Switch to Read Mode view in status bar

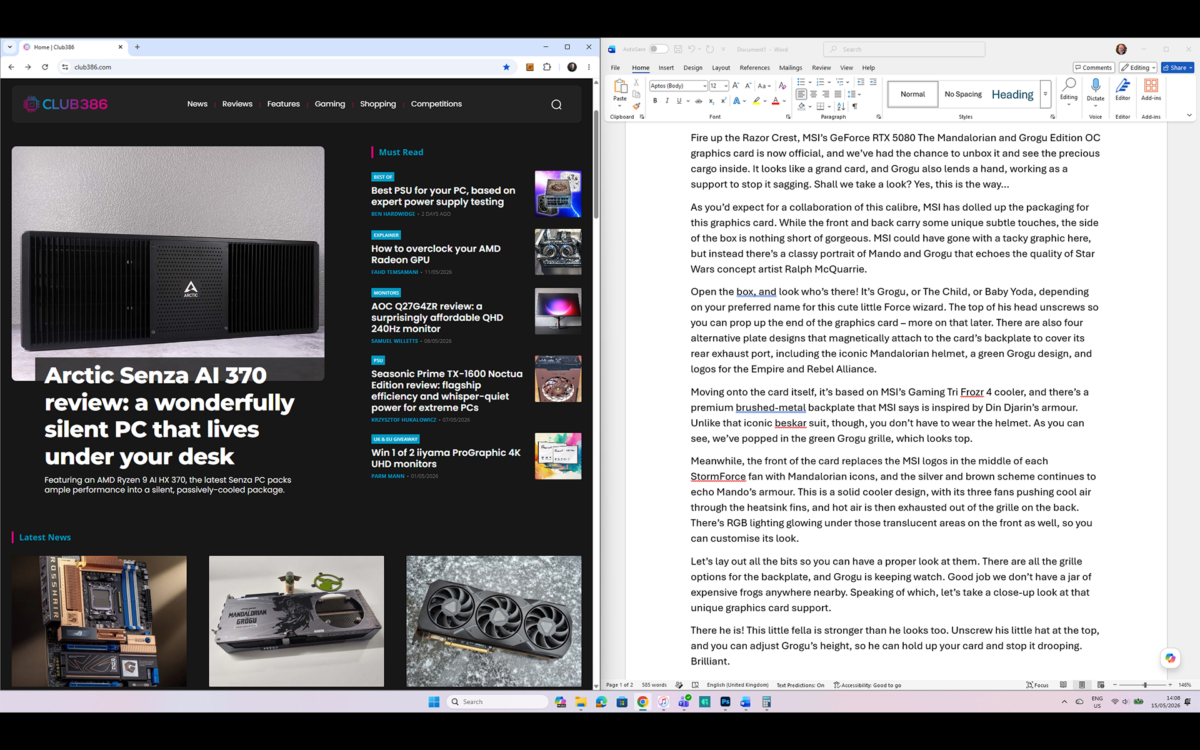click(x=1063, y=685)
